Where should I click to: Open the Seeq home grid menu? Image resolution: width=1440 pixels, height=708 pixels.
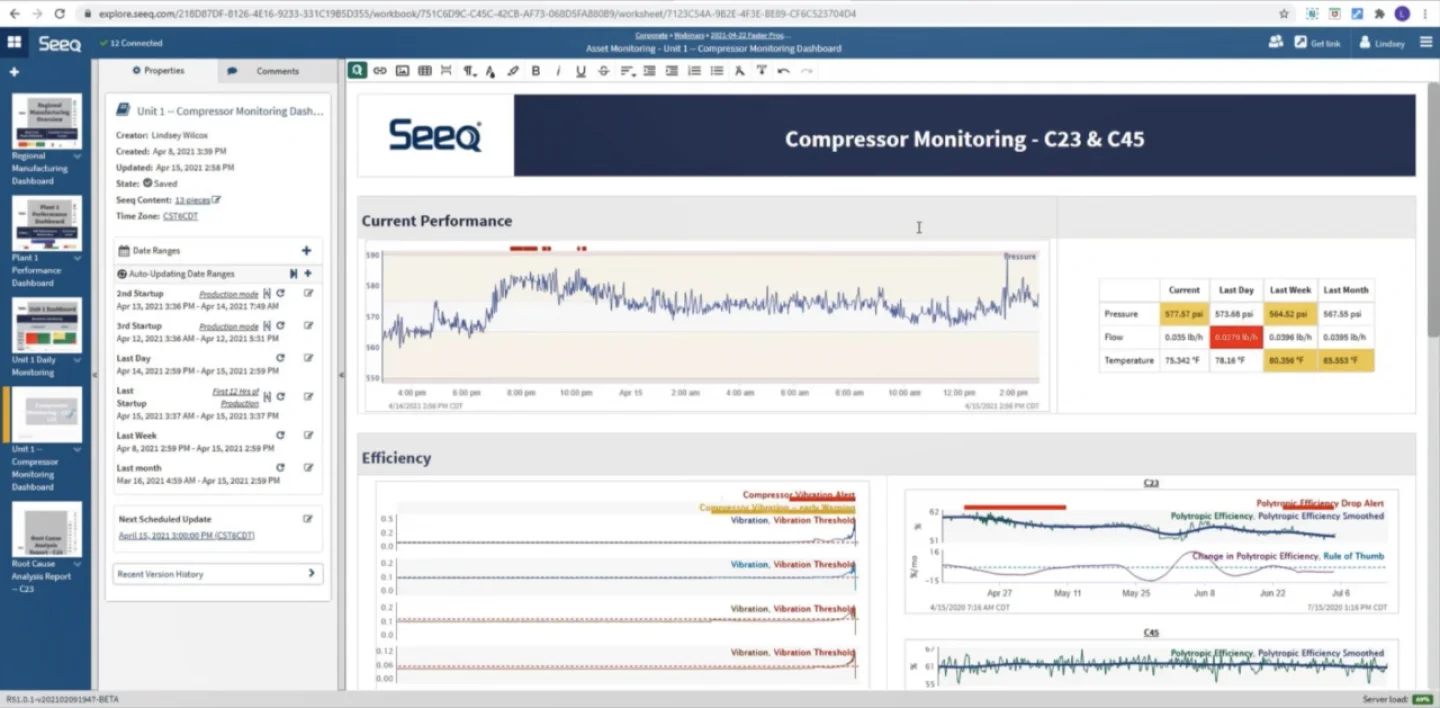[14, 43]
